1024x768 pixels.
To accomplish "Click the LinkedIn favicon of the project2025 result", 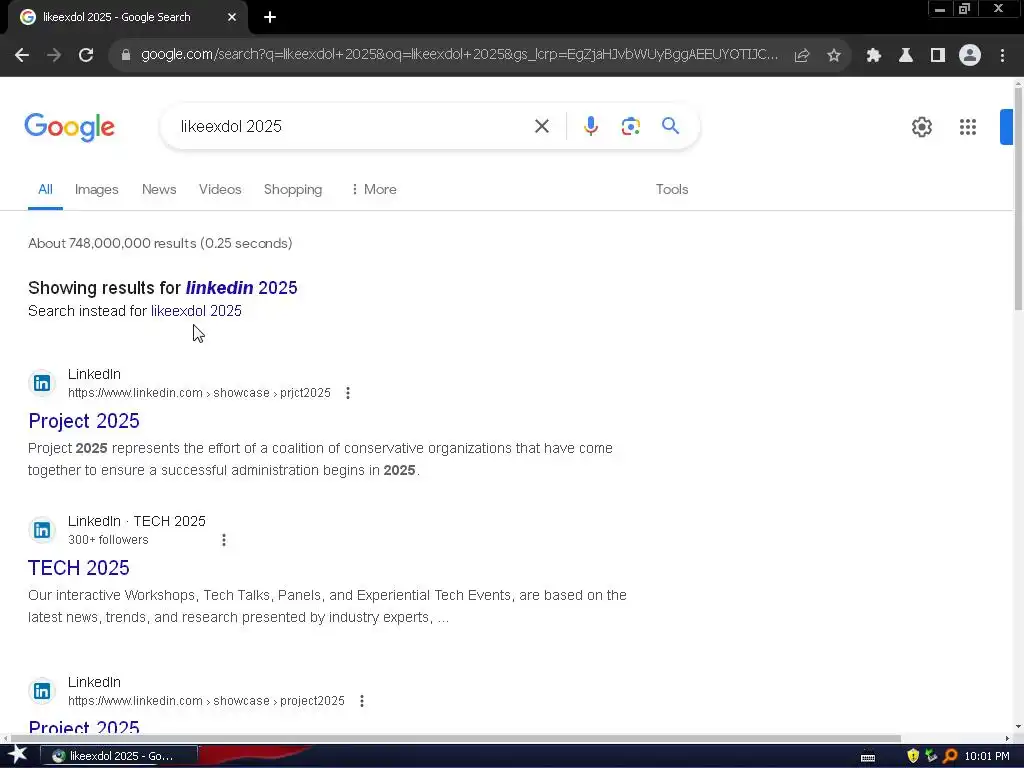I will (42, 691).
